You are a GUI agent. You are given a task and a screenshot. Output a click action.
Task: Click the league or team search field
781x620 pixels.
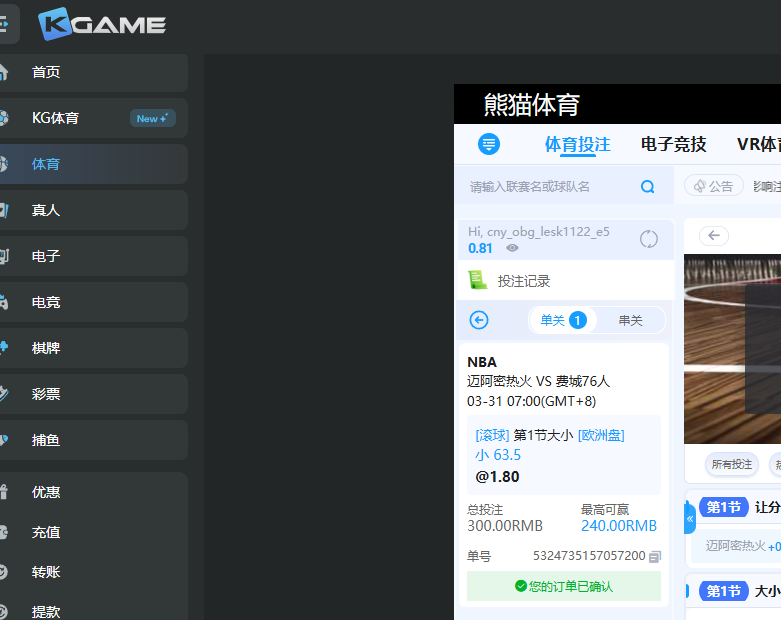[x=550, y=187]
